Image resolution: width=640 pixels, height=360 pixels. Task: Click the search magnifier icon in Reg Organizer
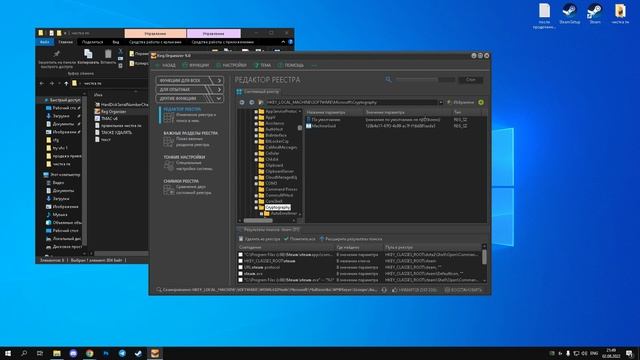click(389, 80)
